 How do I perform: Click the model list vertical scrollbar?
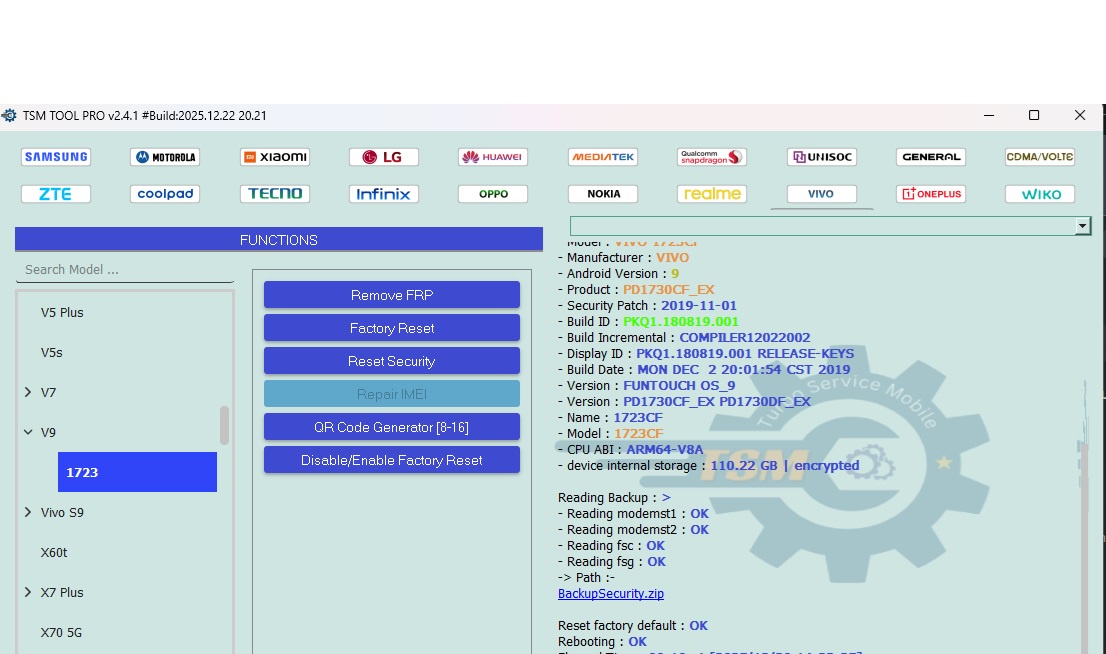[x=224, y=425]
